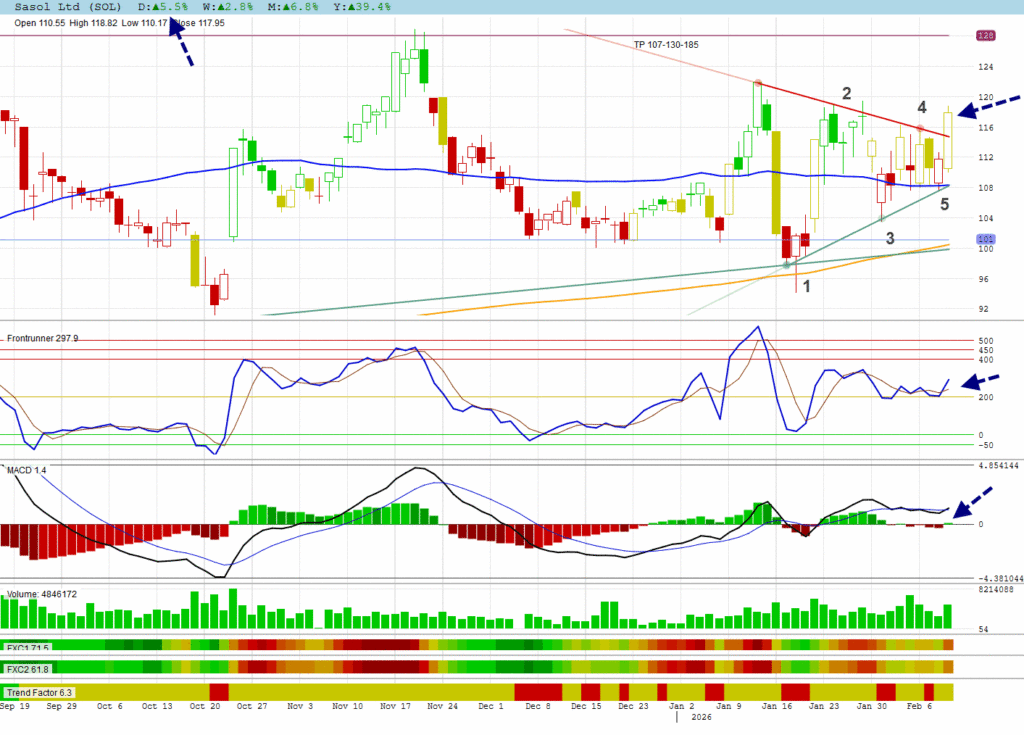Click the wave number 3 annotation

pyautogui.click(x=889, y=238)
